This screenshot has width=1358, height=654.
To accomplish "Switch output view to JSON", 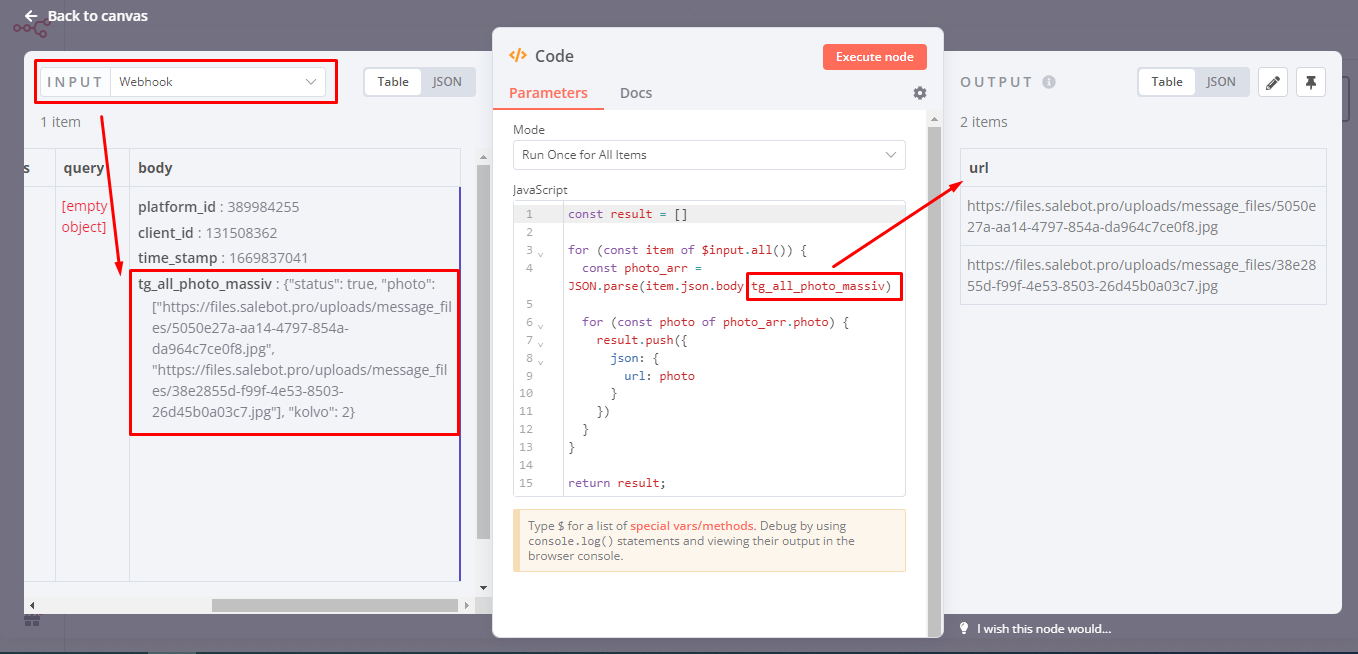I will (x=1220, y=82).
